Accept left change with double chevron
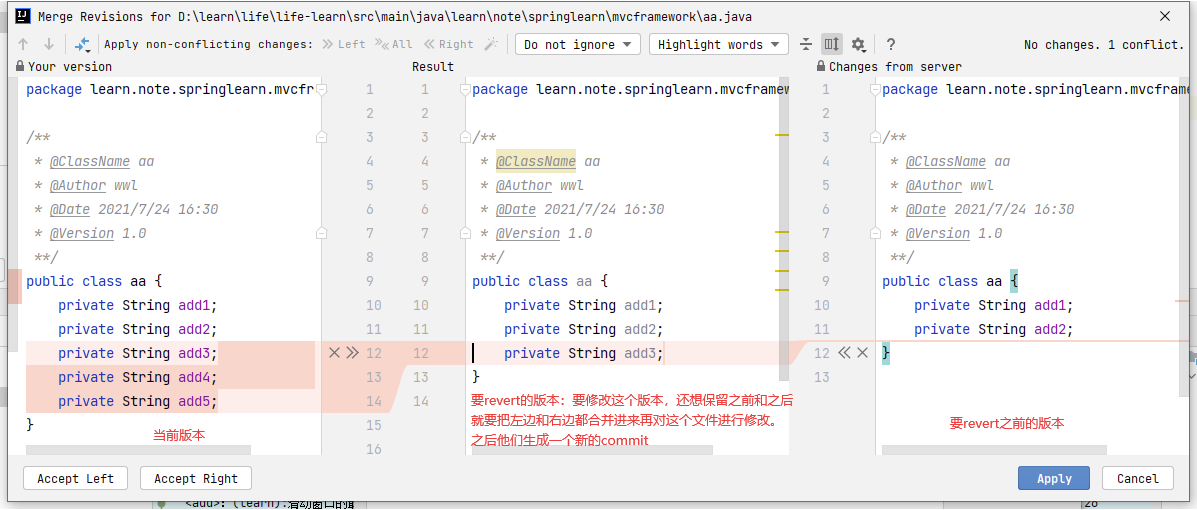Screen dimensions: 1197x510 tap(352, 353)
